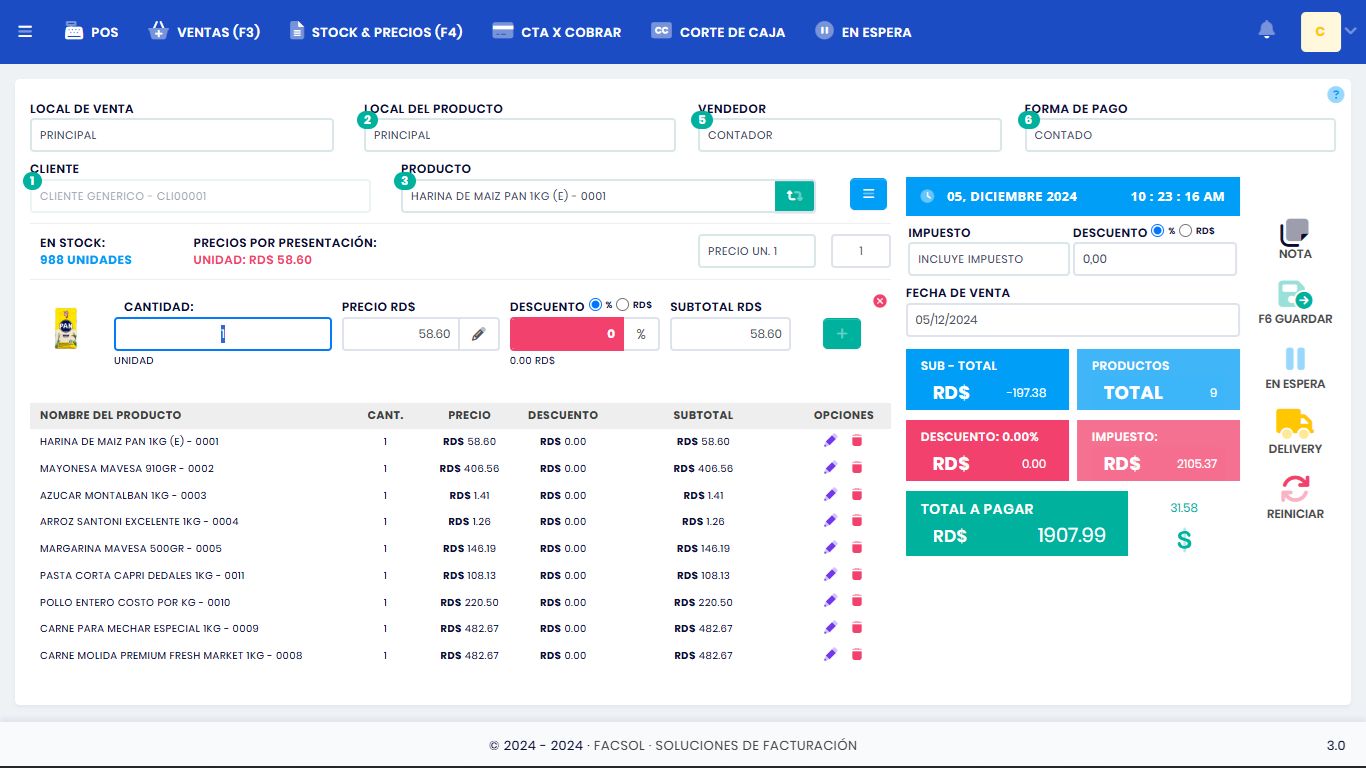Open PRODUCTO selector with HARINA DE MAIZ
Viewport: 1366px width, 768px height.
[588, 196]
